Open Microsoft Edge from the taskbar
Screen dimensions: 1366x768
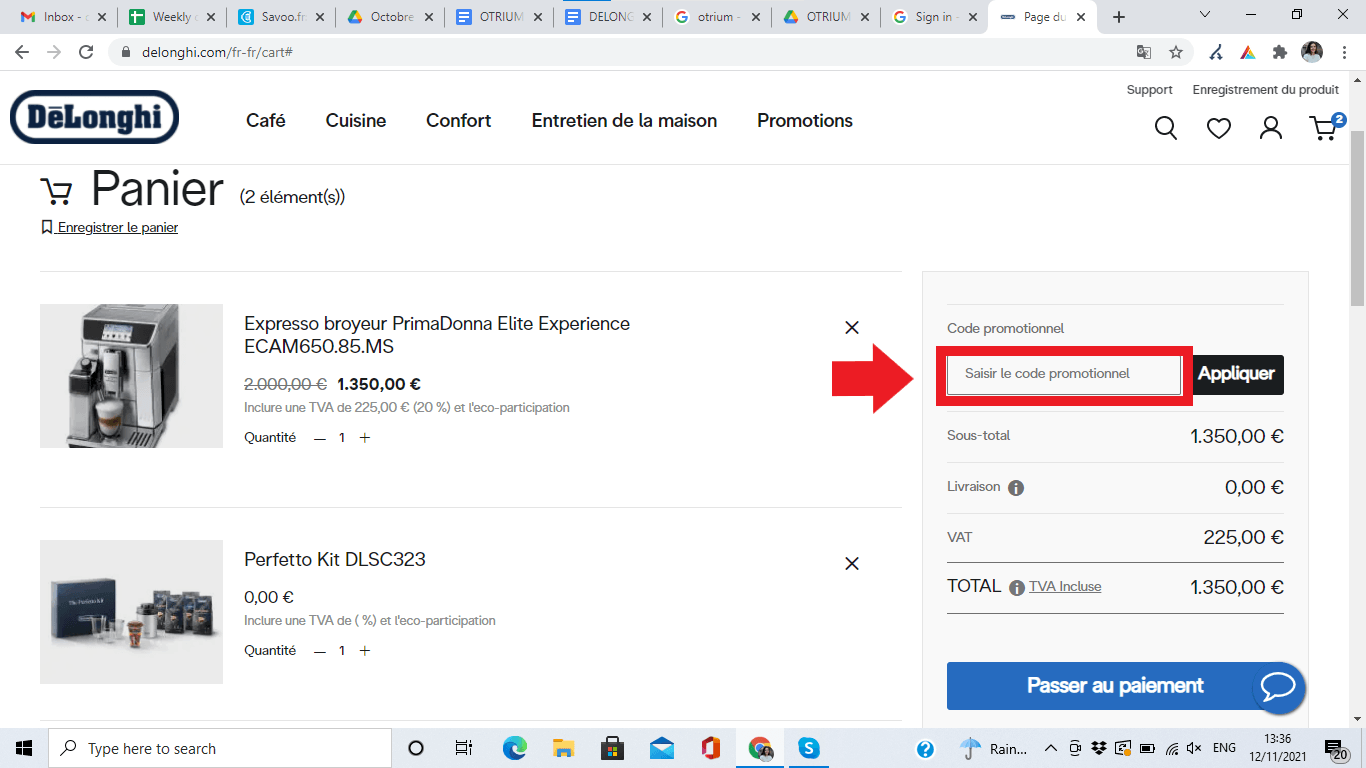click(514, 748)
